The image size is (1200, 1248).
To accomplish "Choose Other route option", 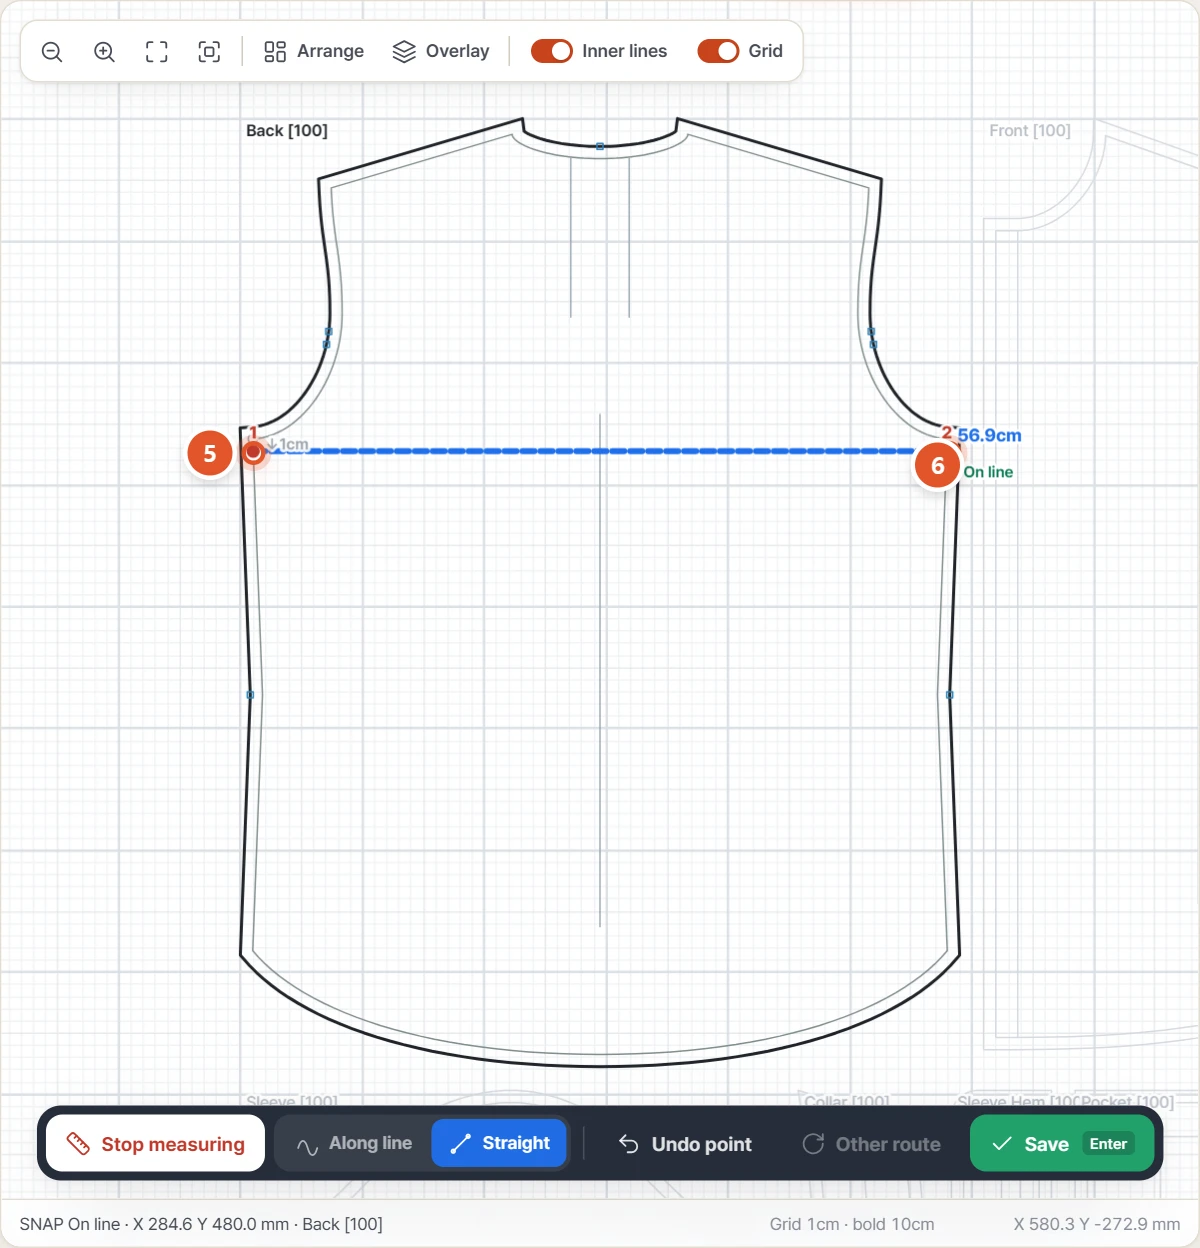I will (872, 1144).
